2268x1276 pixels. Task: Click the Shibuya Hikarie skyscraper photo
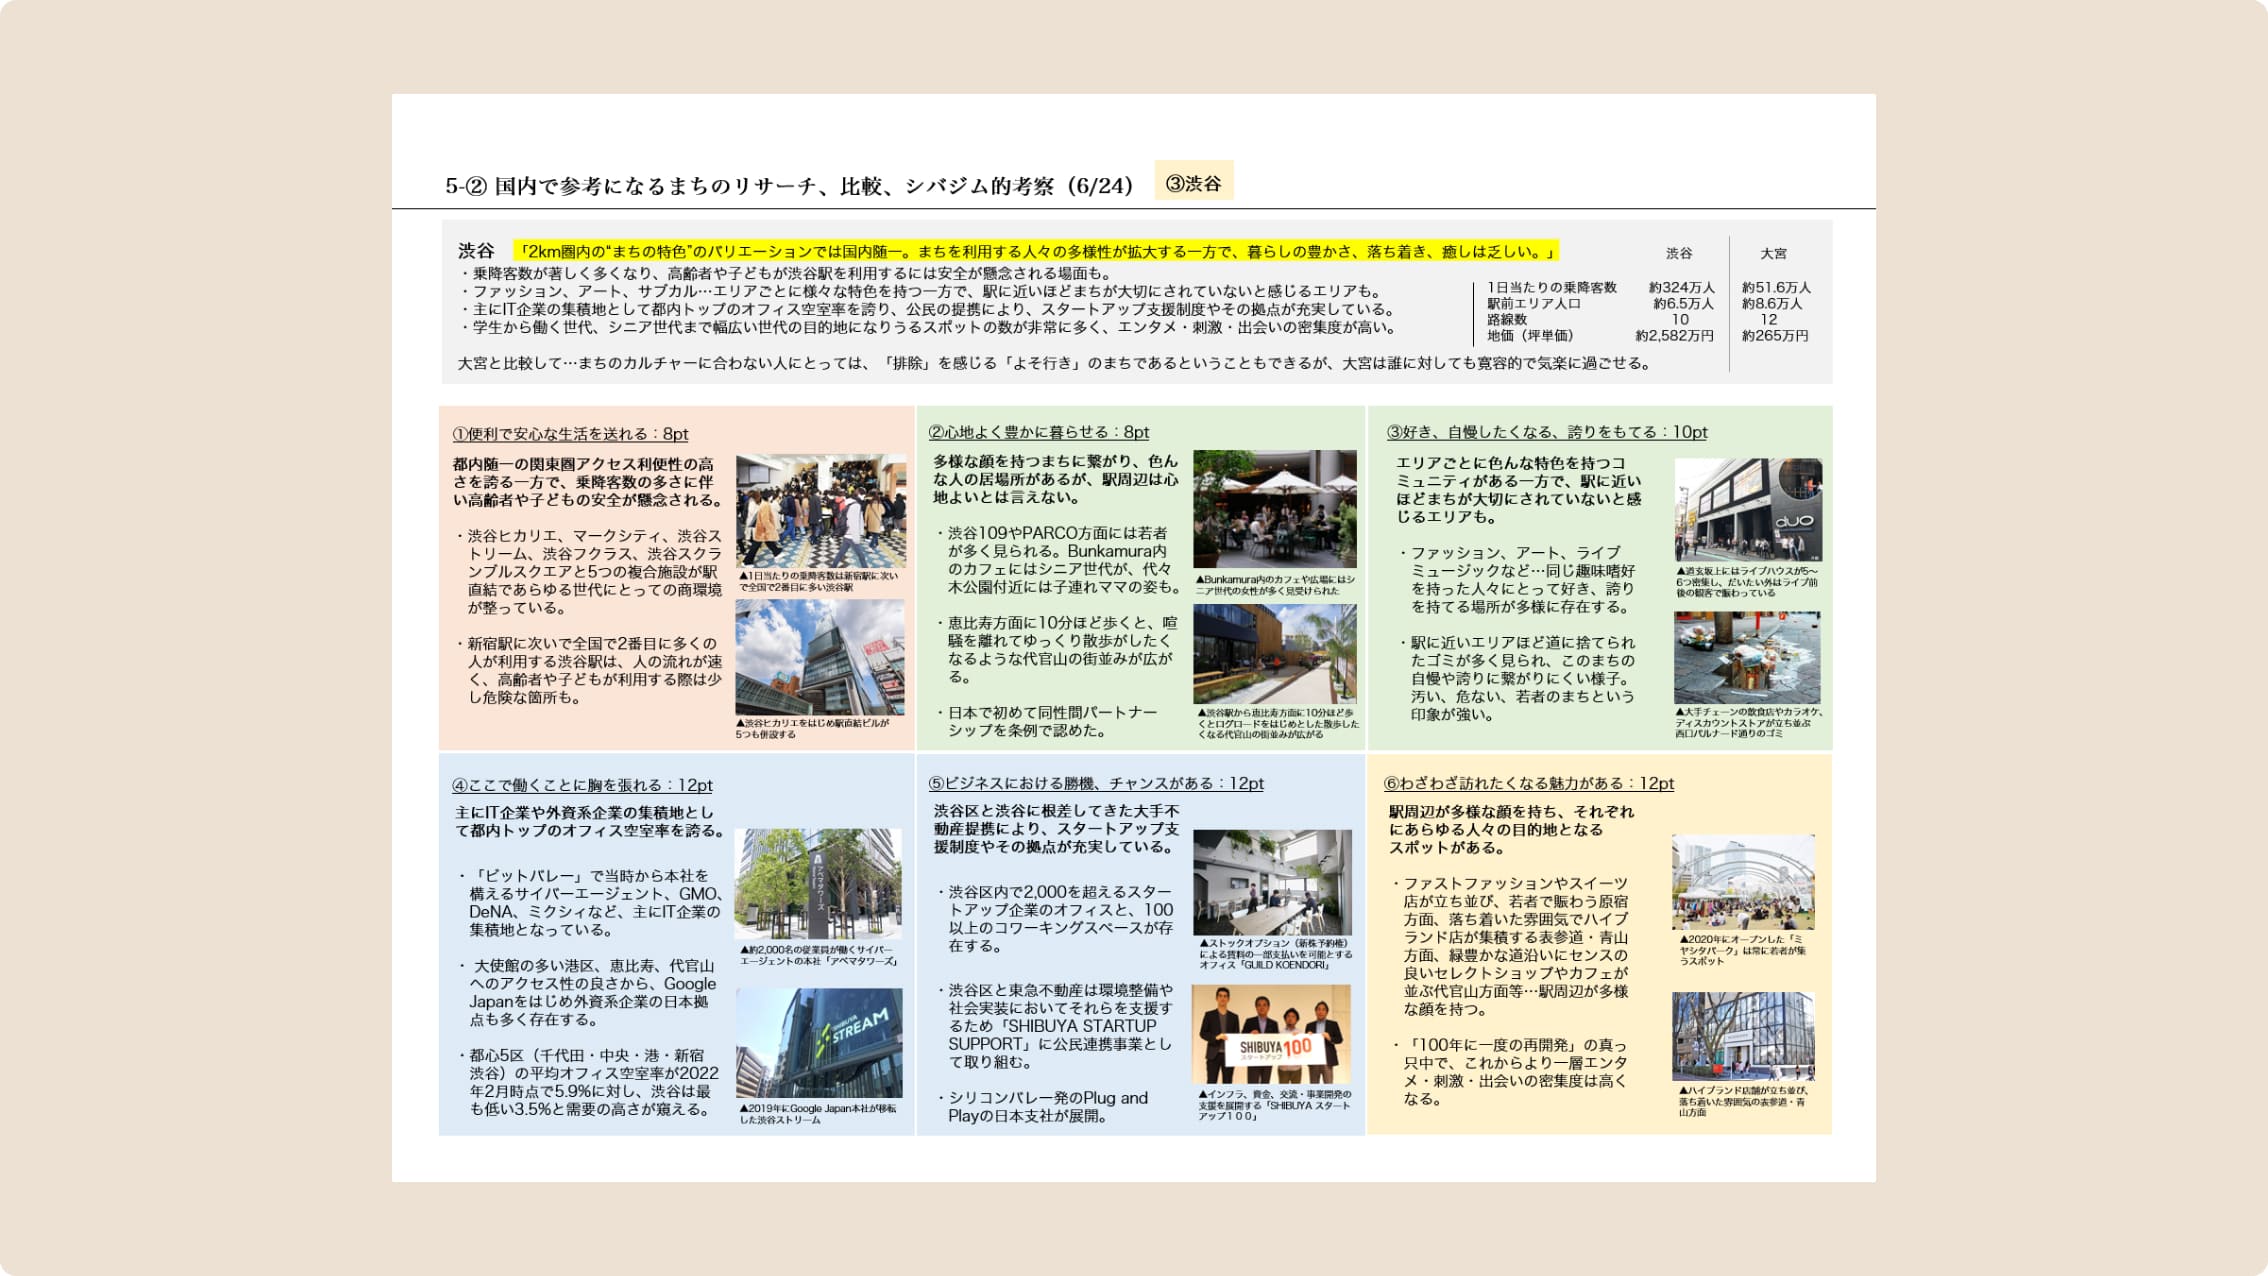point(820,657)
